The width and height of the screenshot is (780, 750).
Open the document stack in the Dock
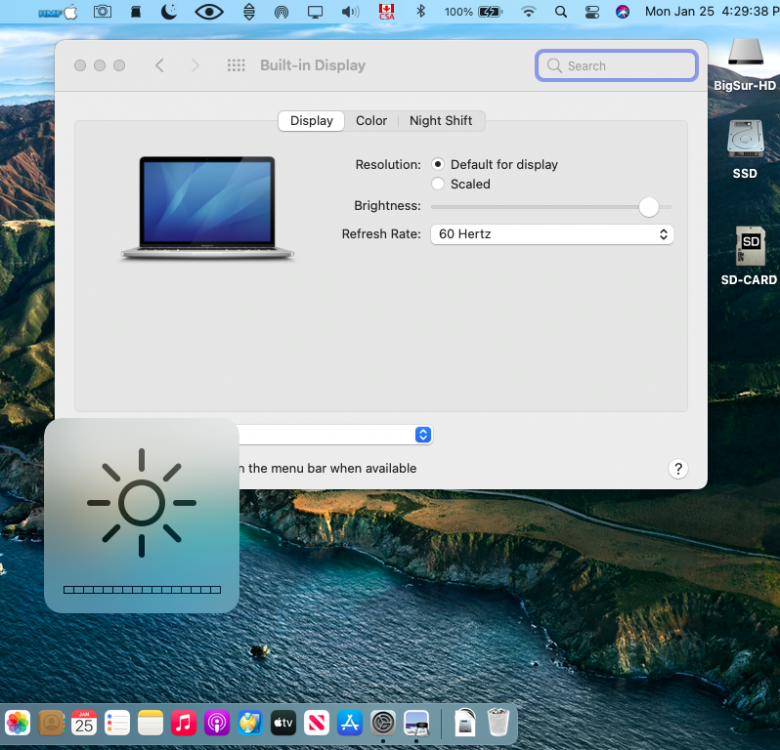[465, 723]
